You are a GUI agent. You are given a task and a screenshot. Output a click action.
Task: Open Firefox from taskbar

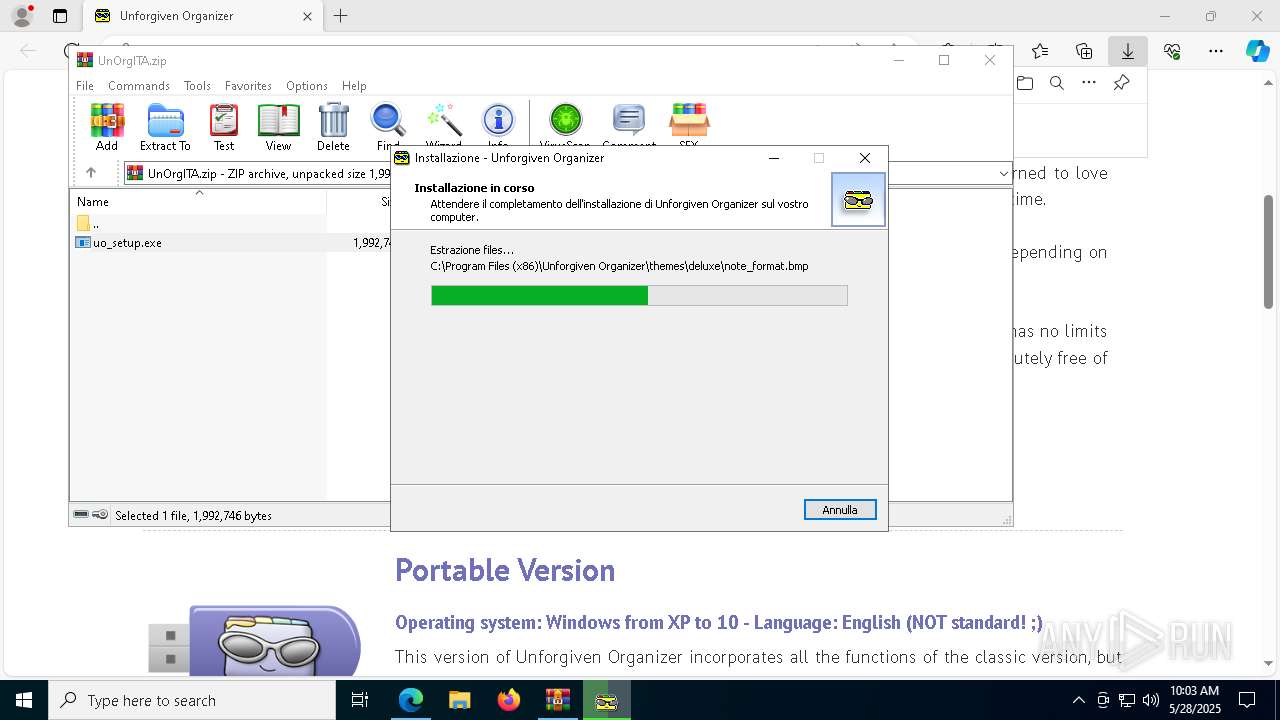coord(509,700)
